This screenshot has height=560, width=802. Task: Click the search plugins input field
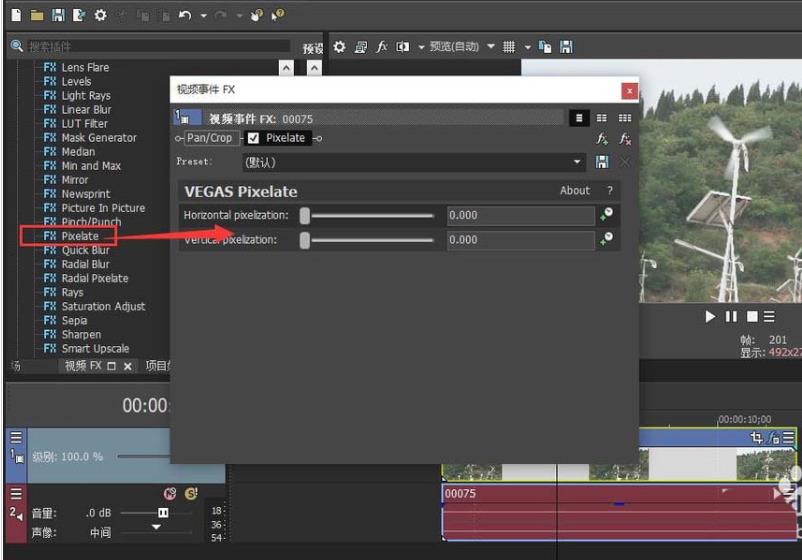[x=159, y=47]
